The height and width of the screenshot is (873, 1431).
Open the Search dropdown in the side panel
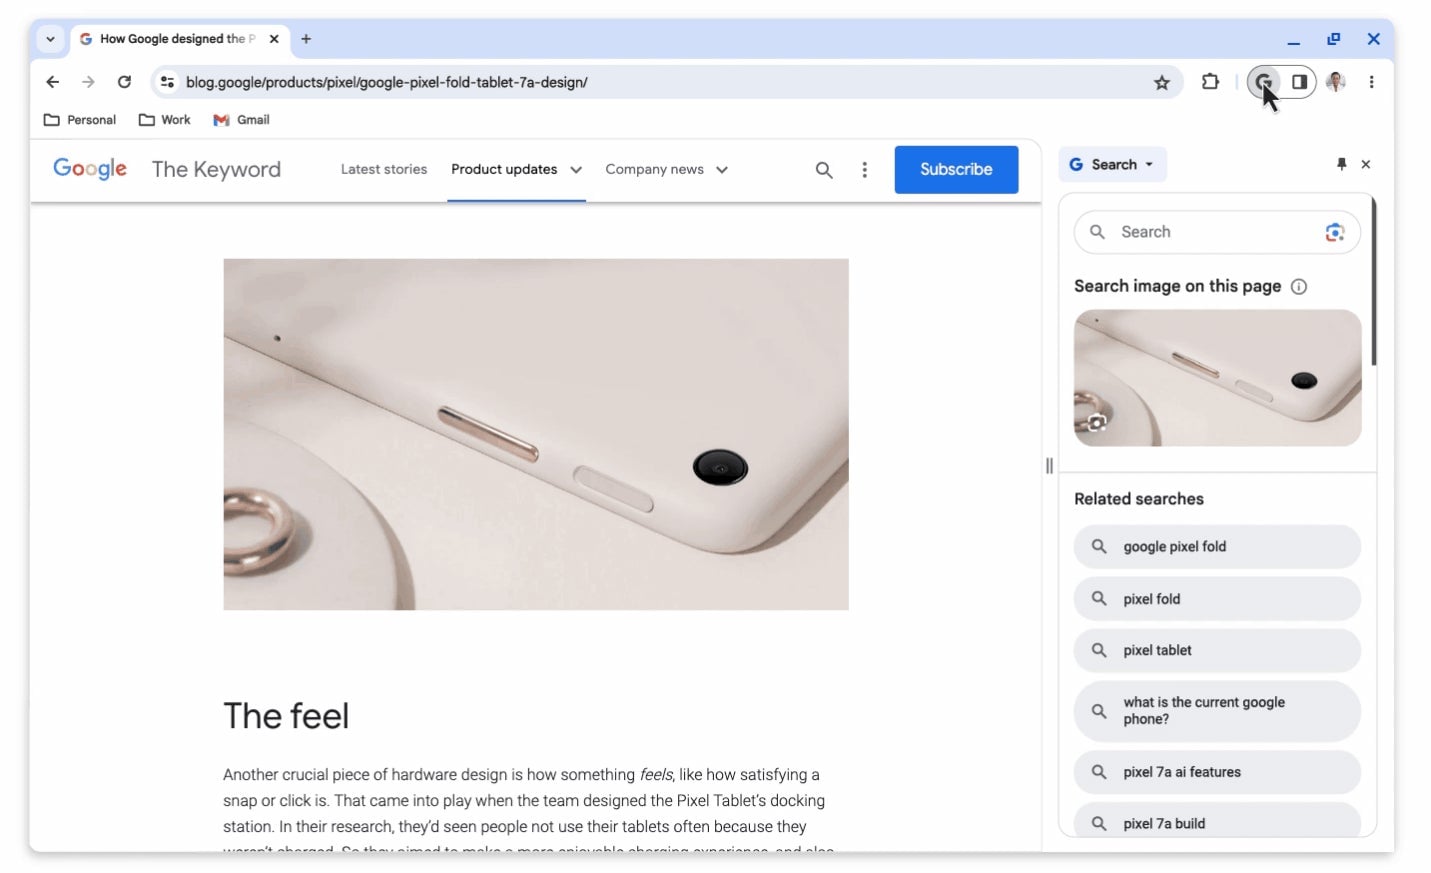click(1112, 164)
